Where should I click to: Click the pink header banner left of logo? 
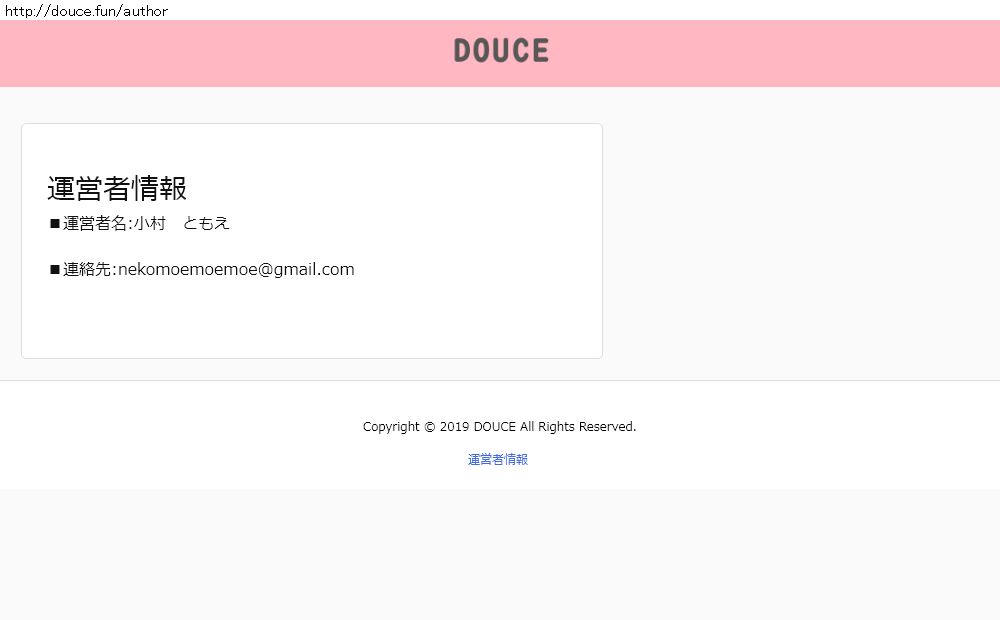(223, 54)
